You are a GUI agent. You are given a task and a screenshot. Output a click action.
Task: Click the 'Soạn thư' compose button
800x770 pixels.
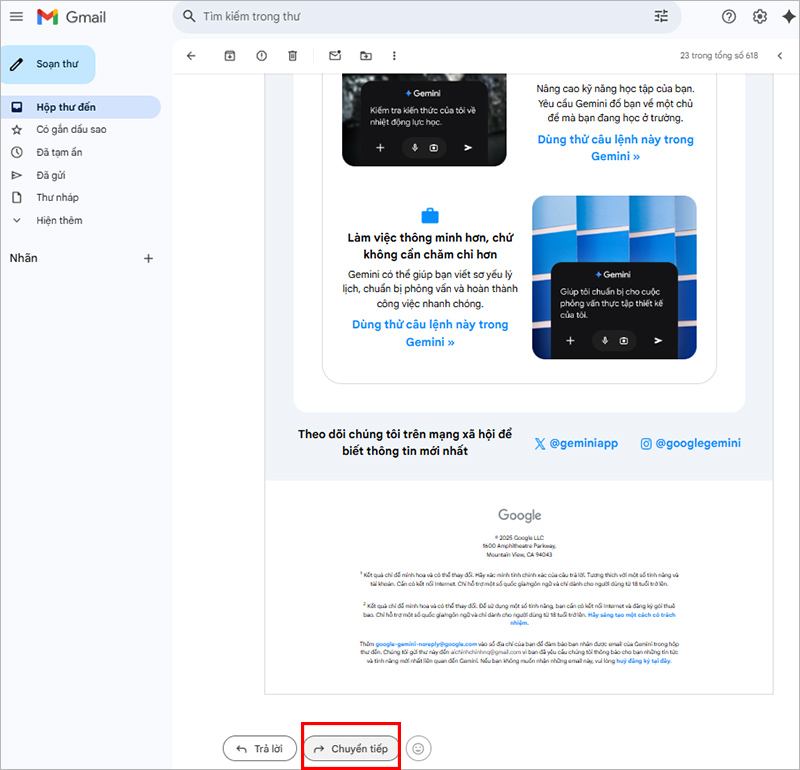(x=48, y=64)
